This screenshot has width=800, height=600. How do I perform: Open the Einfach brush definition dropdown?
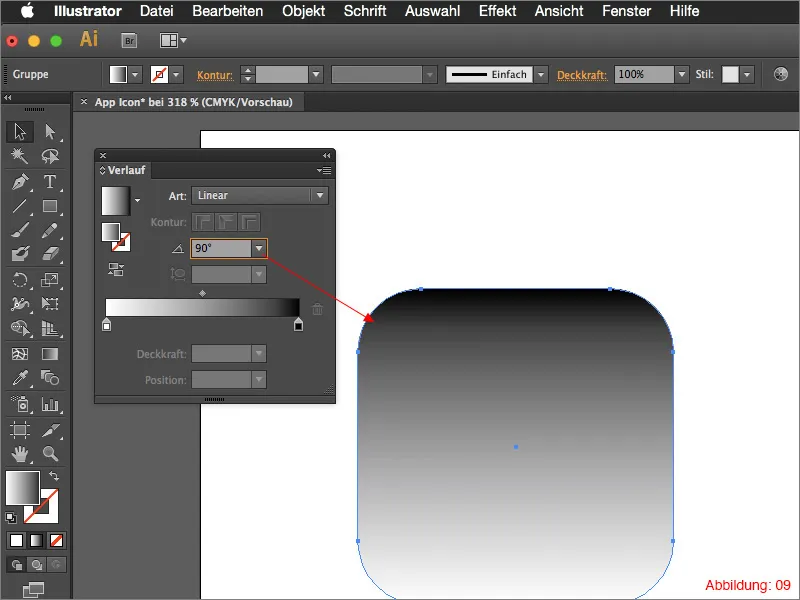(x=541, y=74)
